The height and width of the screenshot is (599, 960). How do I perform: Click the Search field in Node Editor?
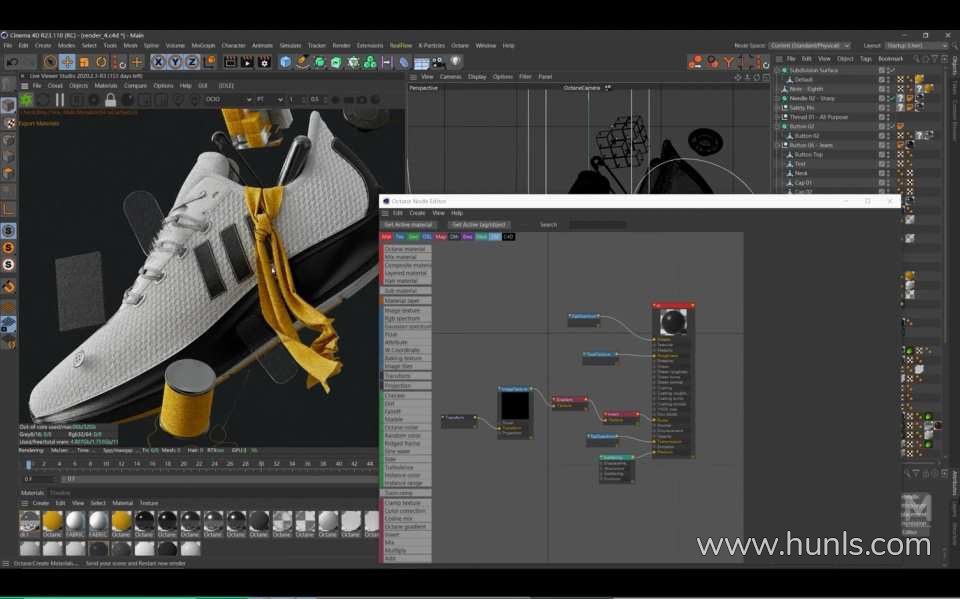(597, 225)
